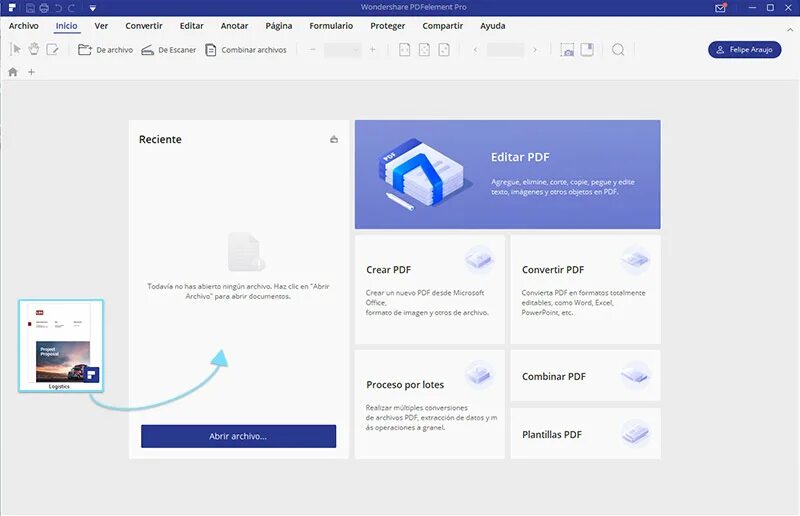Click the first page-fit icon
Image resolution: width=800 pixels, height=516 pixels.
[404, 50]
